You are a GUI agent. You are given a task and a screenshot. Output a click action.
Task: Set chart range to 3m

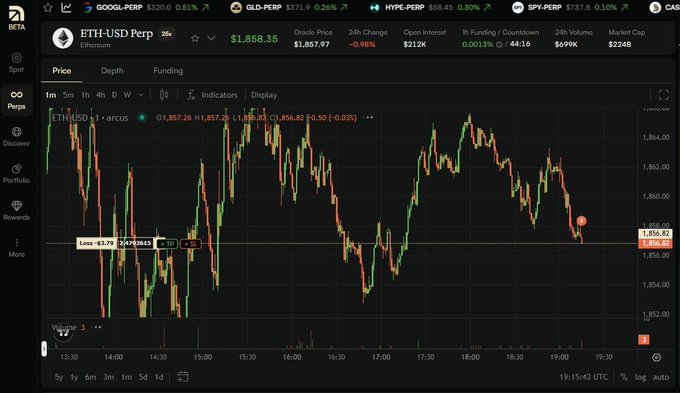pyautogui.click(x=108, y=377)
